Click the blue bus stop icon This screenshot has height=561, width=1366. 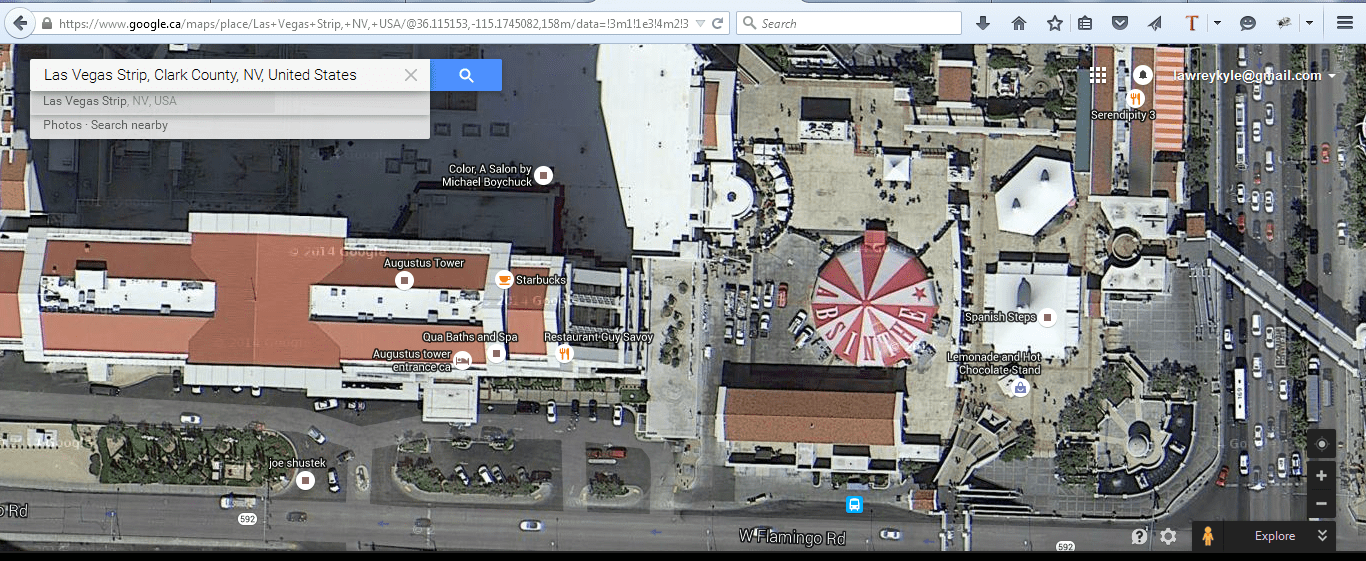[854, 505]
